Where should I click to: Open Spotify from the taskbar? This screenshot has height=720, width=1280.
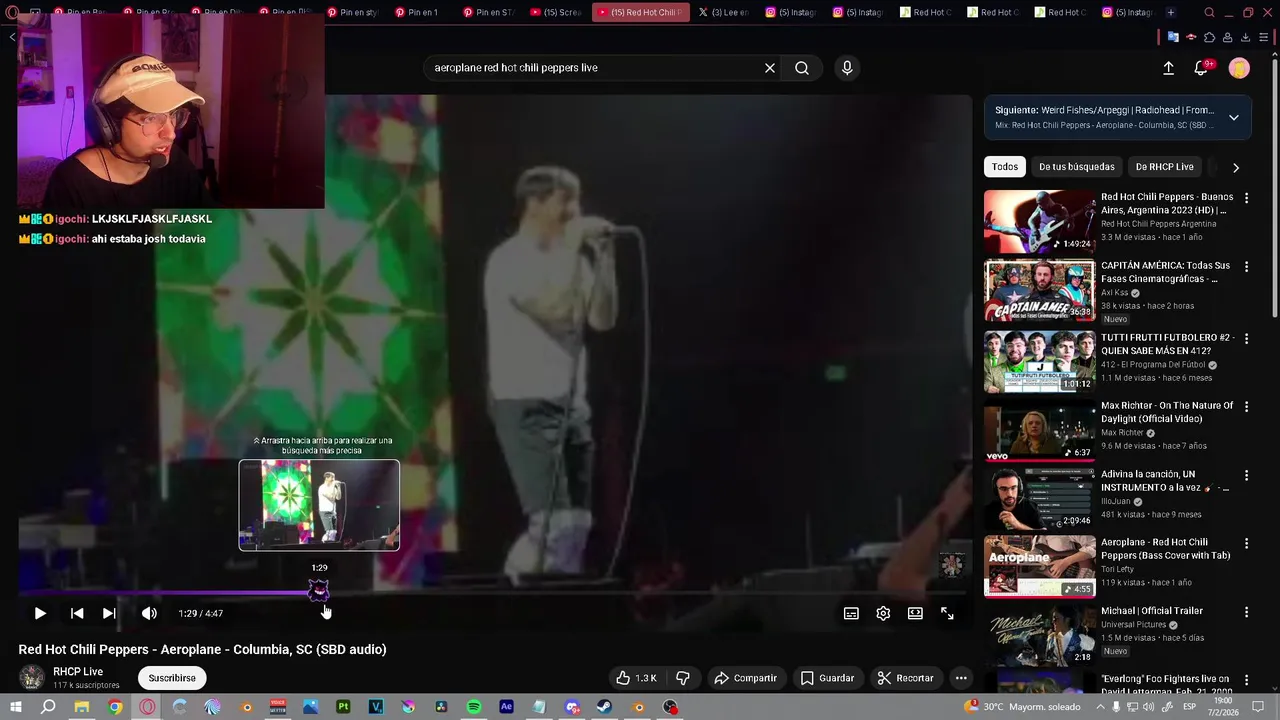[x=473, y=707]
